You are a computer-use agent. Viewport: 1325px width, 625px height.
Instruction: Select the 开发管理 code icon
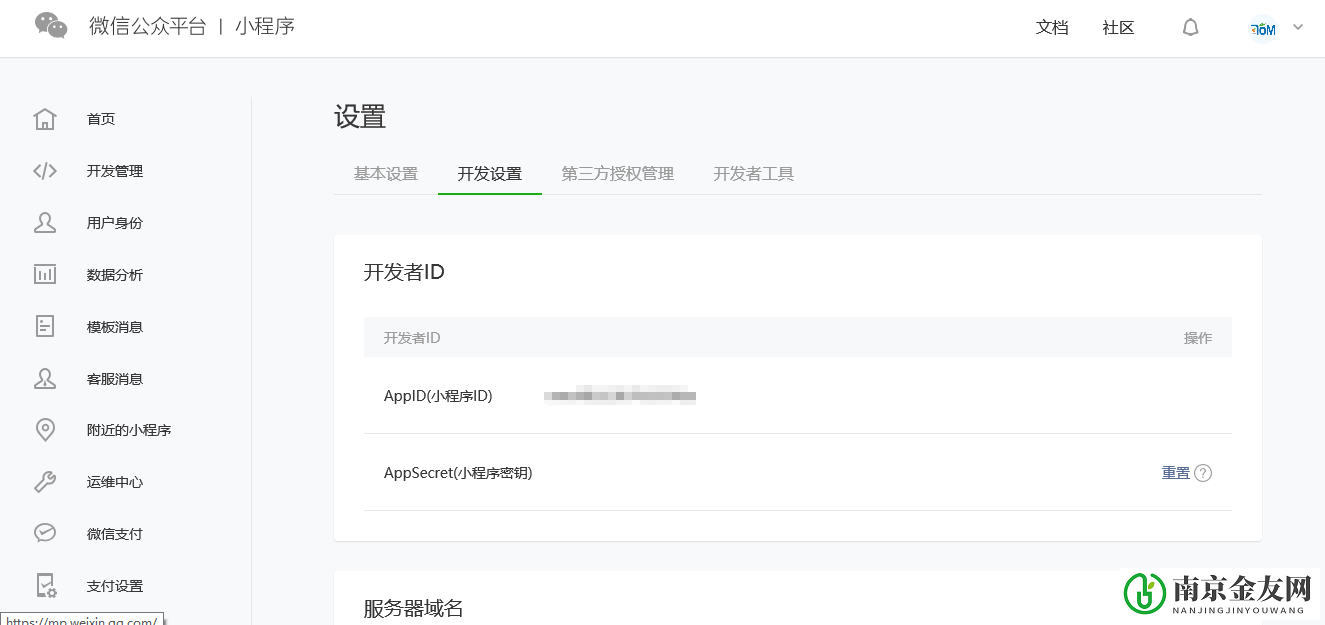click(x=45, y=170)
